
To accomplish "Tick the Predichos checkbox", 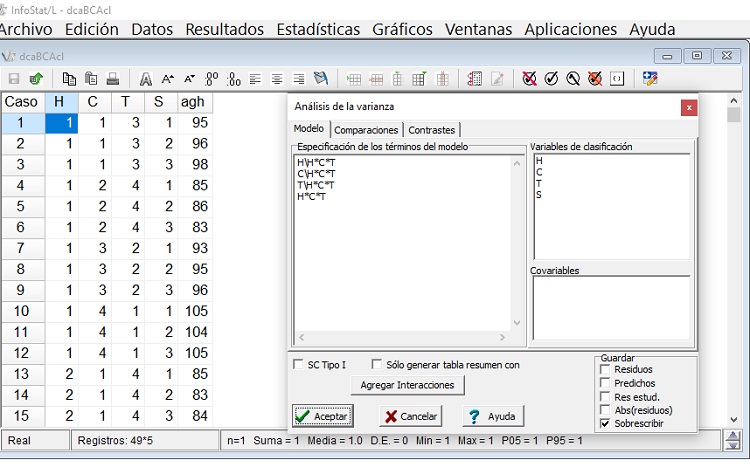I will pos(605,383).
